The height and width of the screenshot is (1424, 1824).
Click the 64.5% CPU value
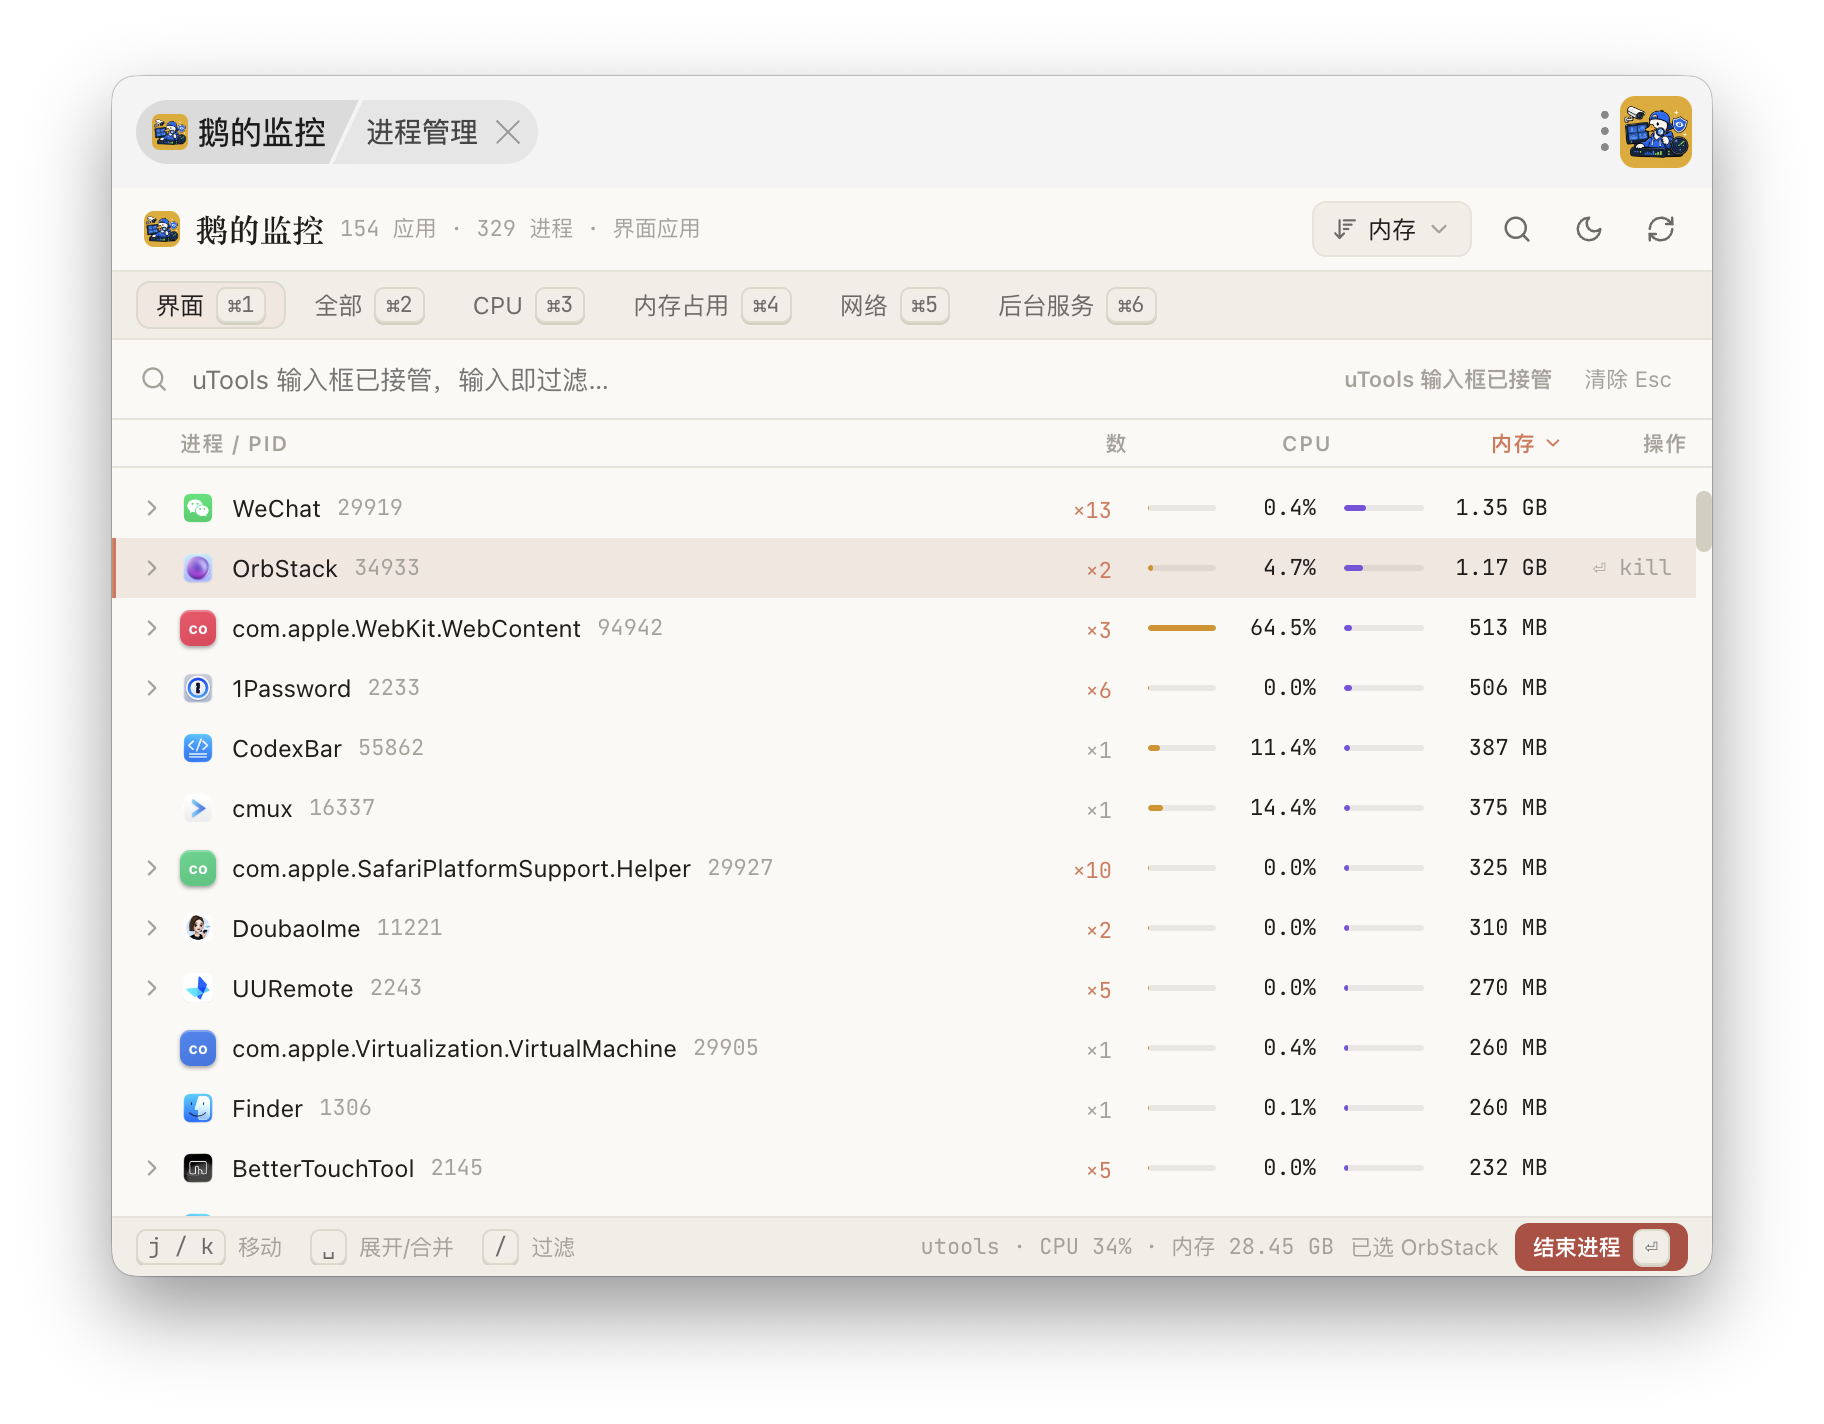[1283, 628]
